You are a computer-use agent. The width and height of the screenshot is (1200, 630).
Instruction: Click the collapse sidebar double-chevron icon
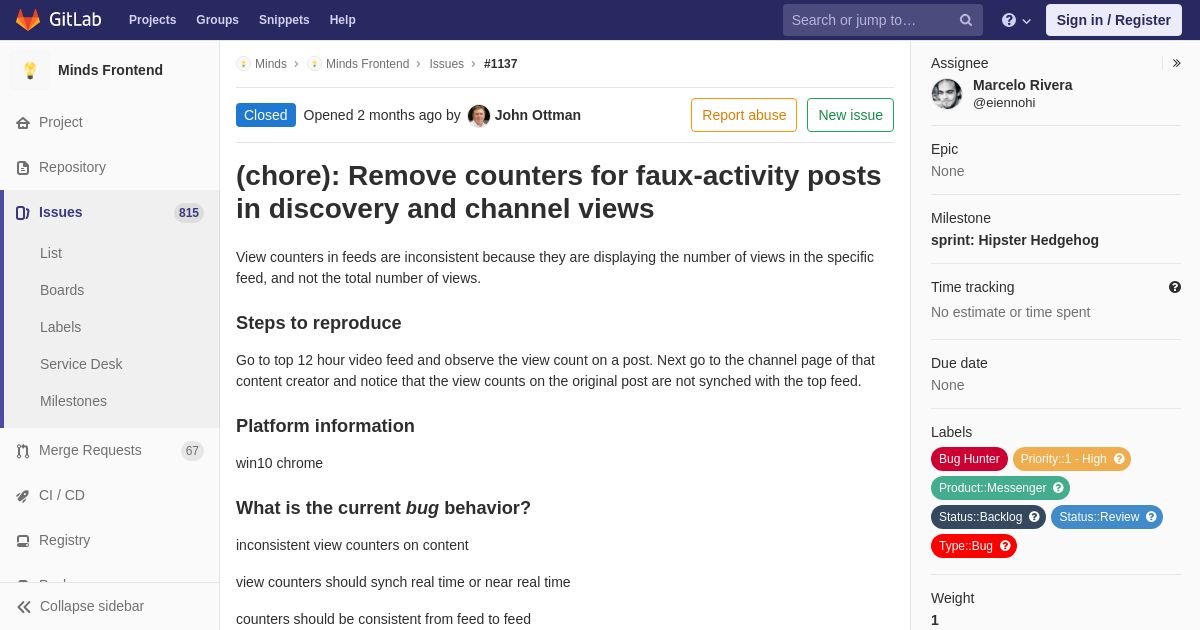pos(24,607)
